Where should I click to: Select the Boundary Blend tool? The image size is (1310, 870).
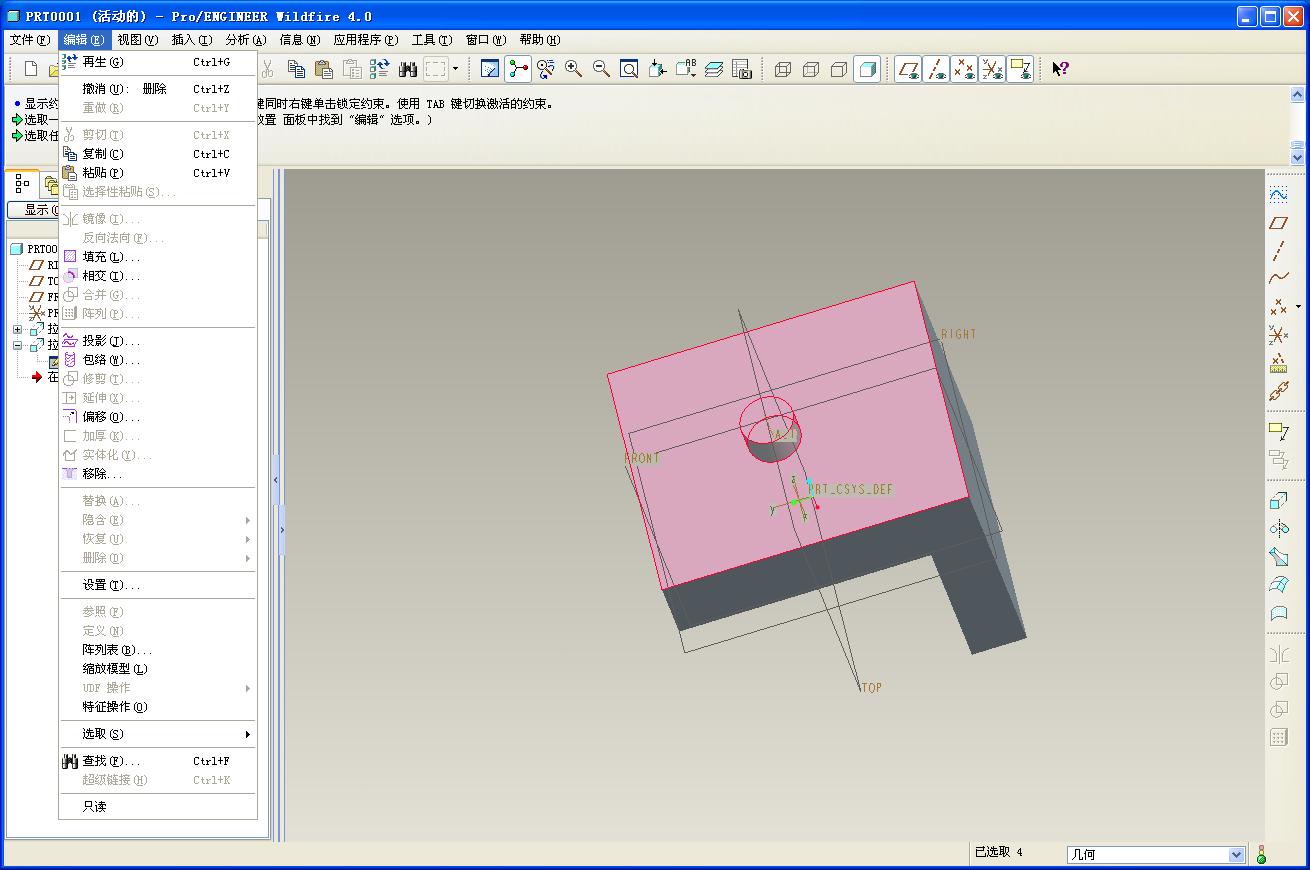[x=1279, y=584]
